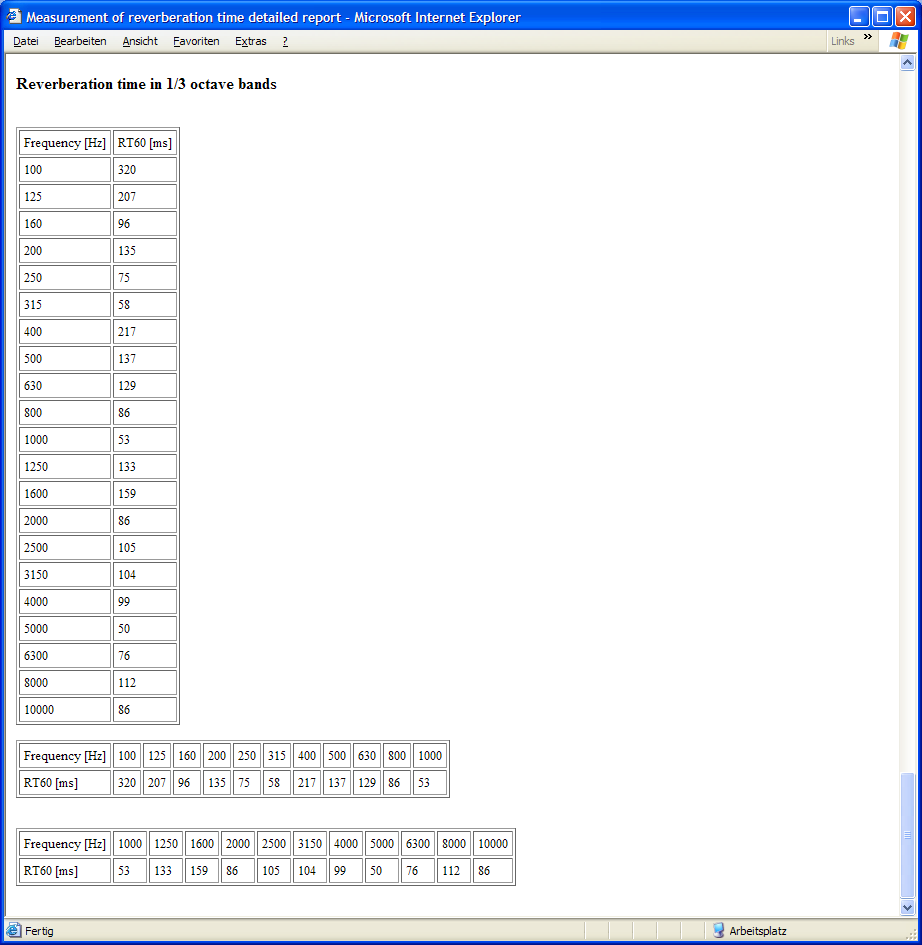Viewport: 922px width, 945px height.
Task: Click the Internet Explorer page icon in title bar
Action: pyautogui.click(x=14, y=17)
